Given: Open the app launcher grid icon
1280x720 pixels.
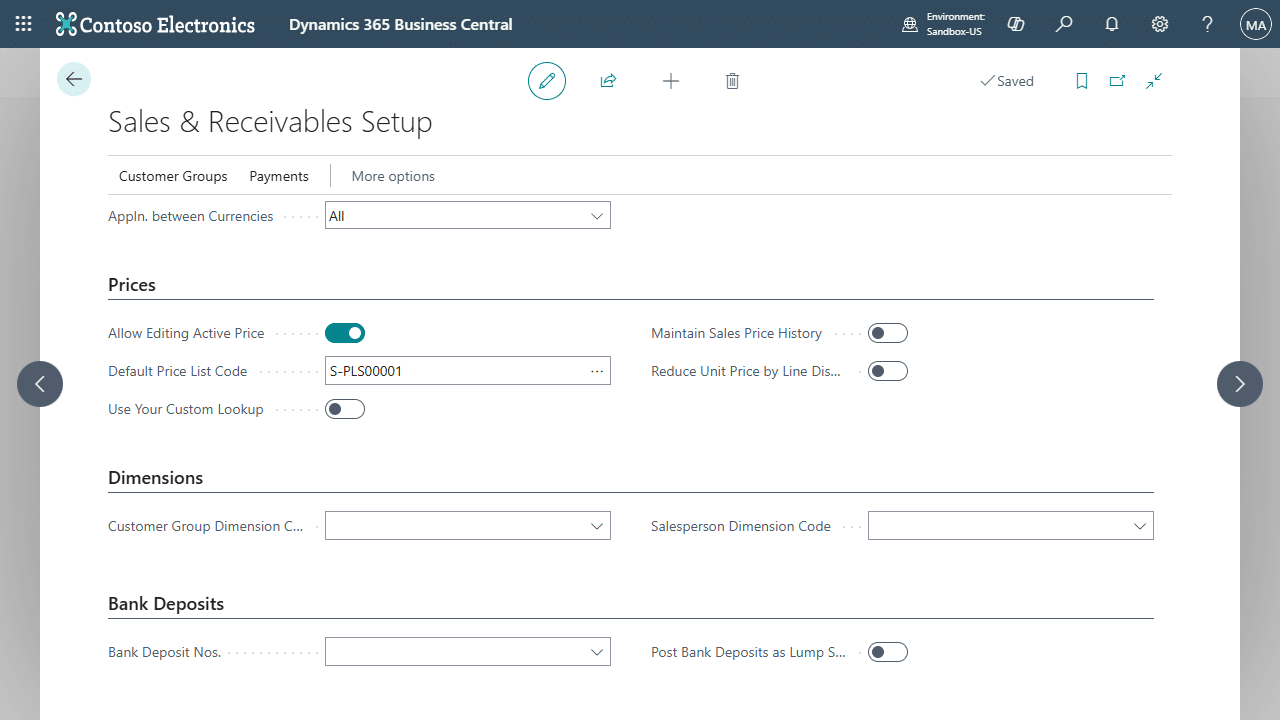Looking at the screenshot, I should [24, 24].
